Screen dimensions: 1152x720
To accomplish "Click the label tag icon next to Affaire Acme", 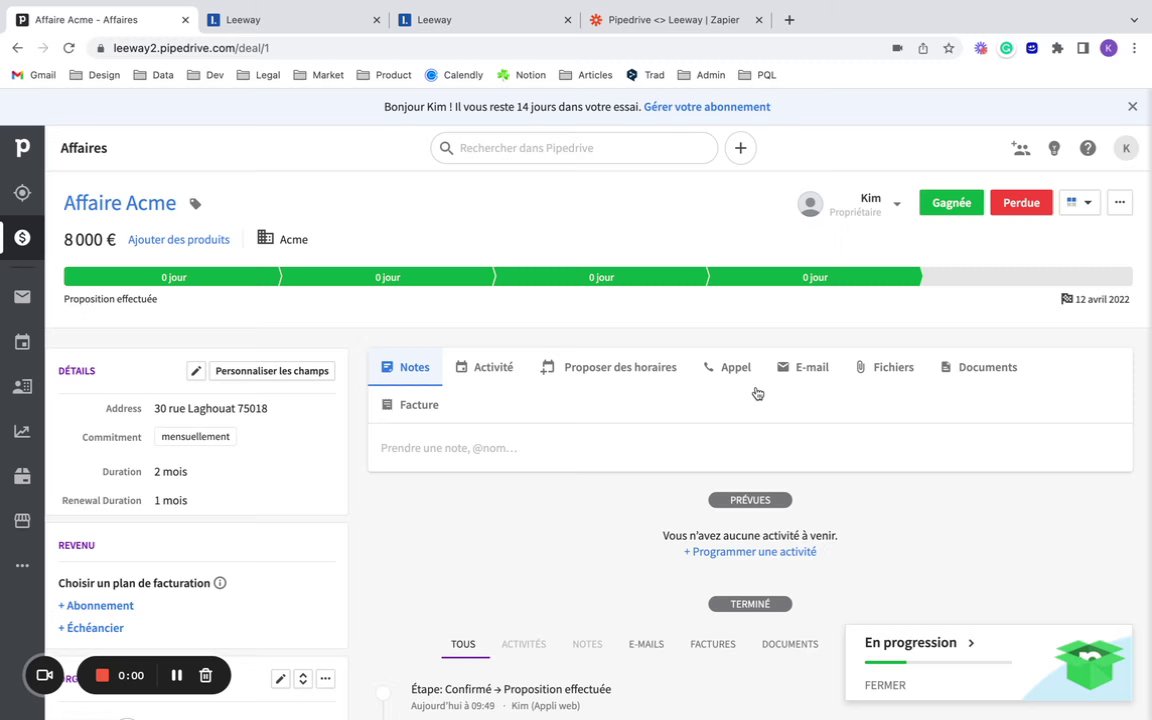I will point(195,204).
